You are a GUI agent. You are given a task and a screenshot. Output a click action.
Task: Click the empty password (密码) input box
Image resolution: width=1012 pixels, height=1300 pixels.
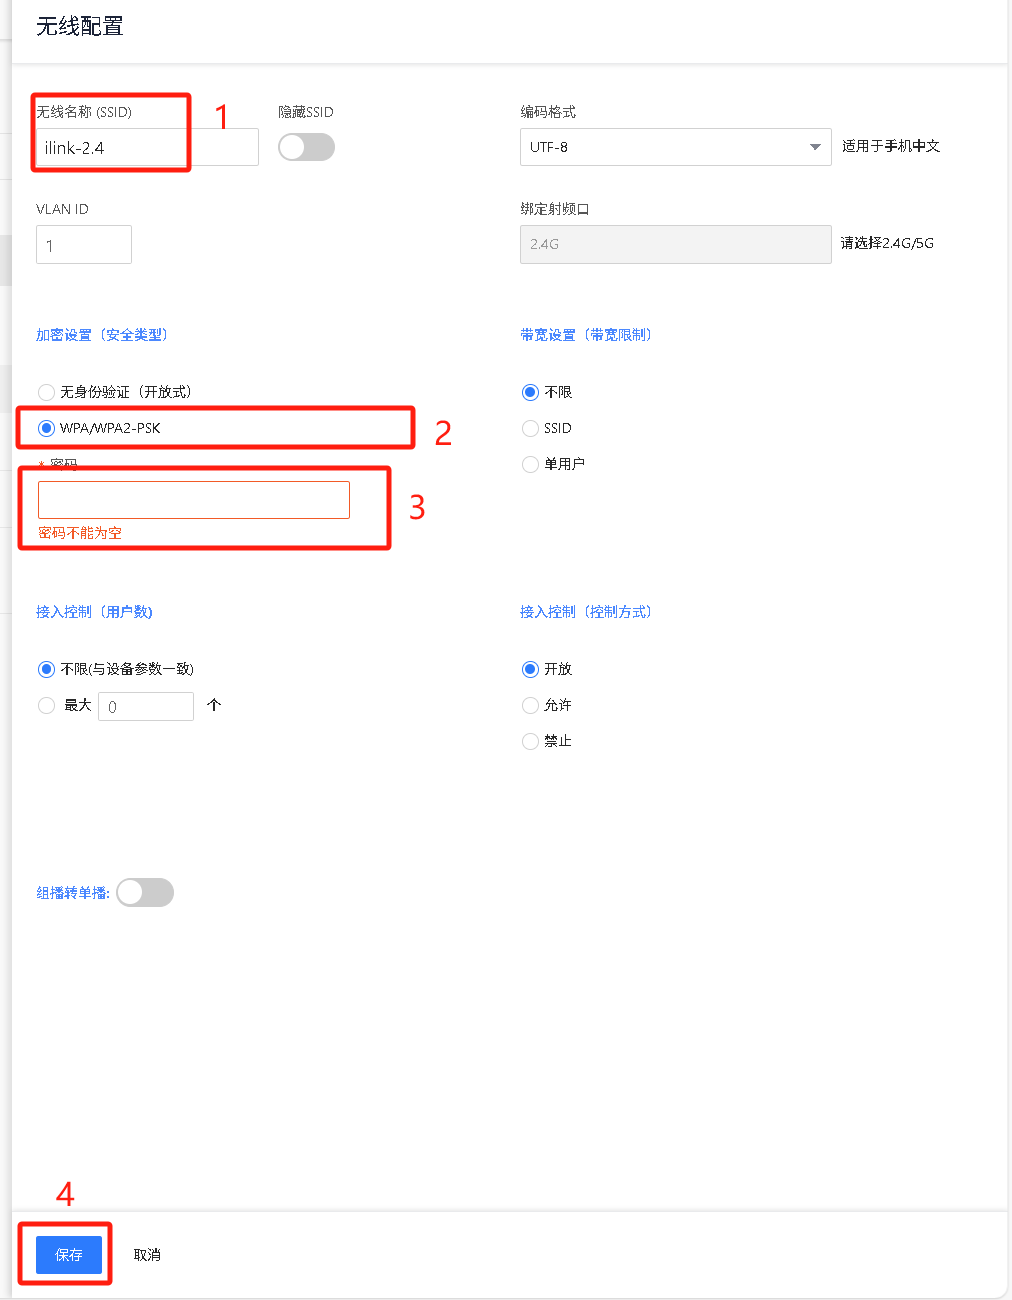point(194,500)
